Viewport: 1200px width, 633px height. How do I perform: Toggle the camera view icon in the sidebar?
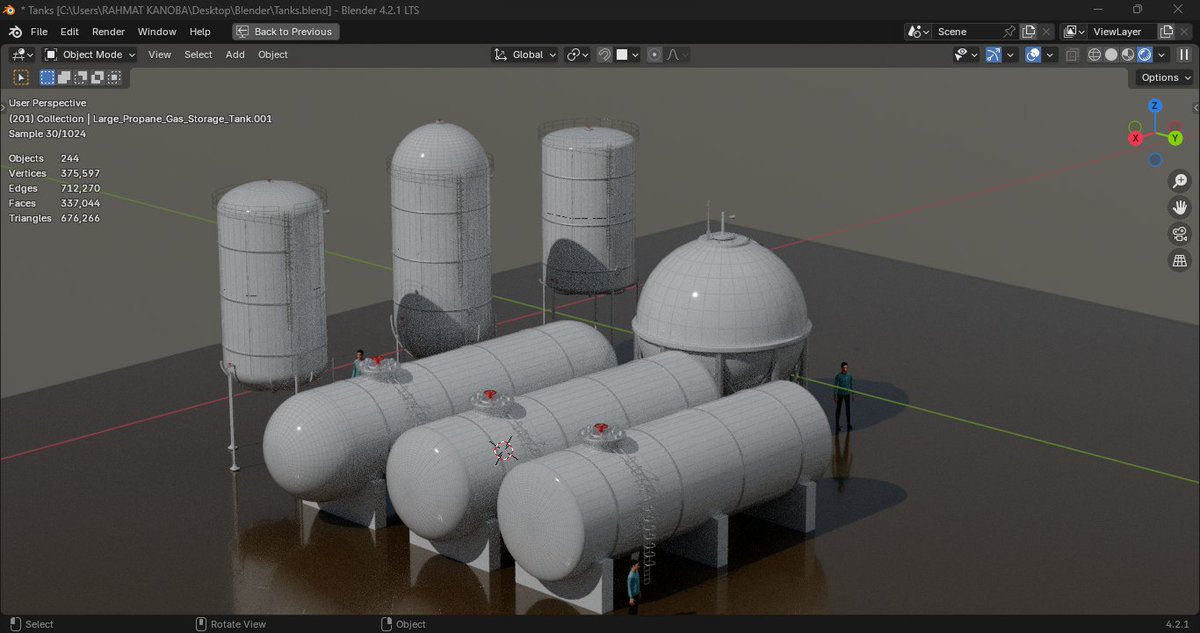pyautogui.click(x=1179, y=233)
